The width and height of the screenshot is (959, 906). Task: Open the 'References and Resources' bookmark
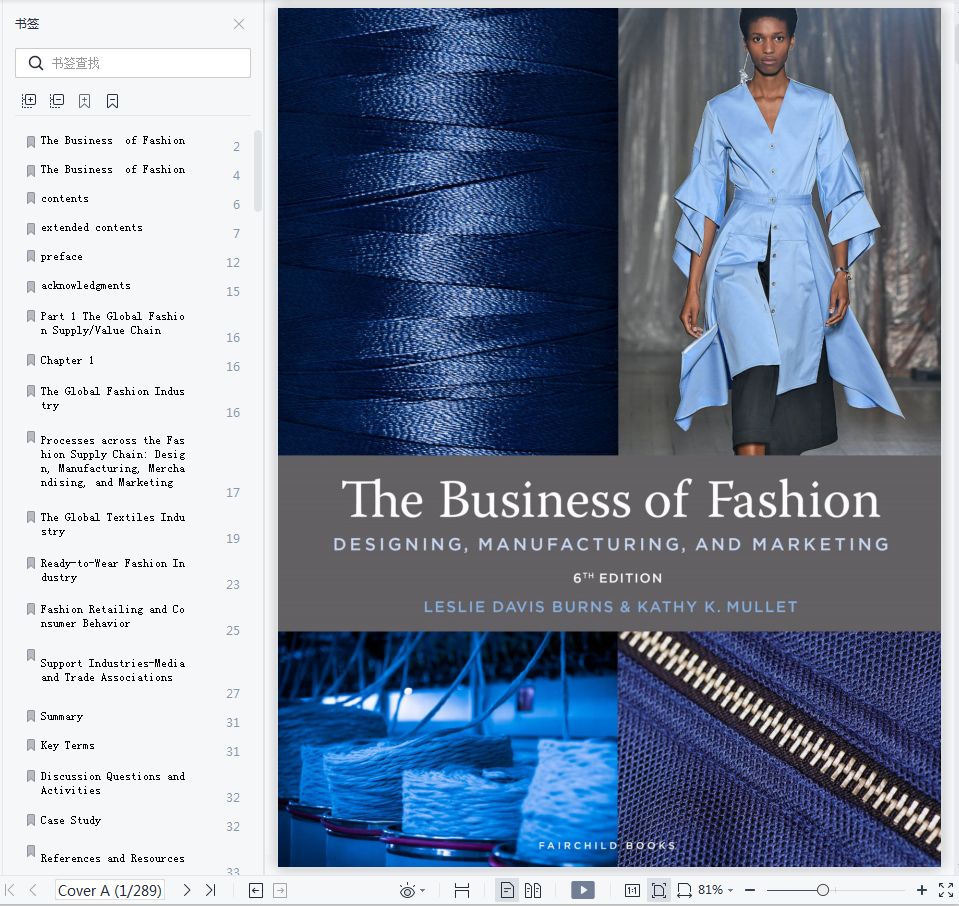click(113, 858)
